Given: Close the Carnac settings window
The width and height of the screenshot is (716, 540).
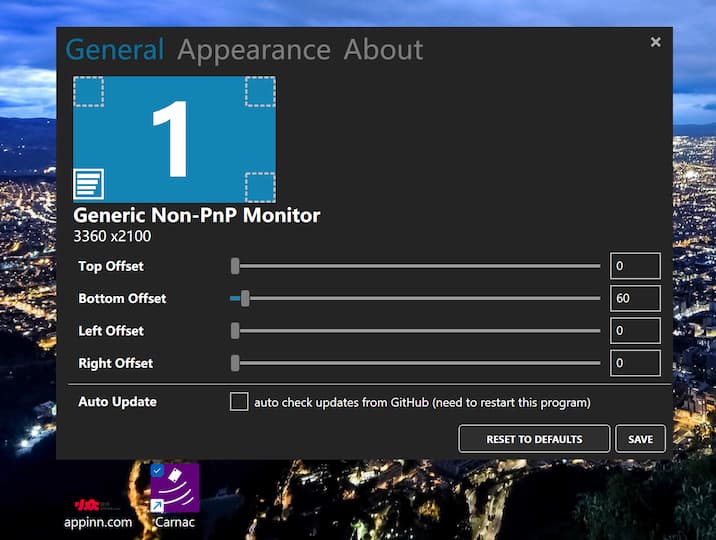Looking at the screenshot, I should (x=656, y=42).
